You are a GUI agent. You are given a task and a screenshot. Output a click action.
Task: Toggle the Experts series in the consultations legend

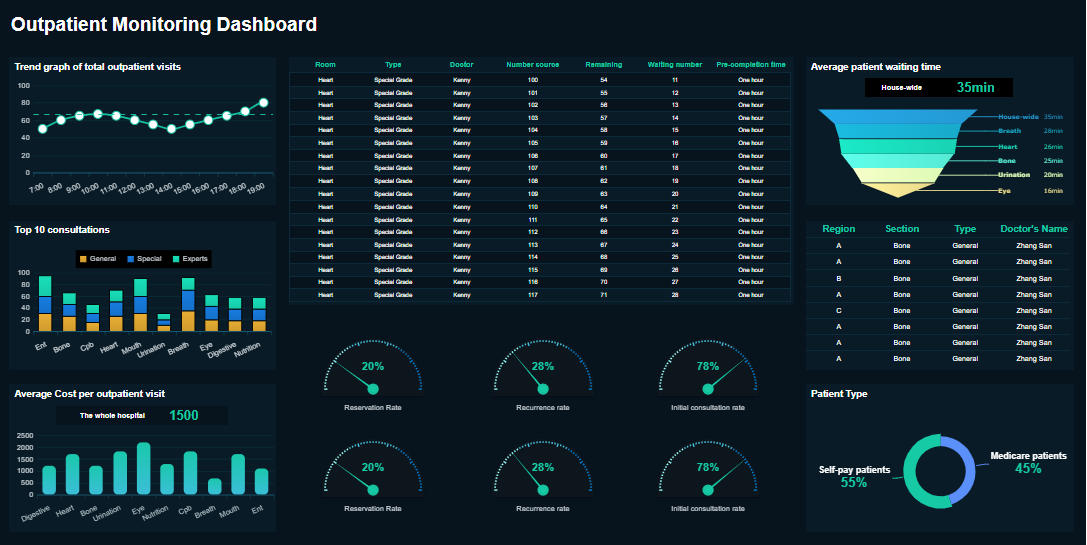point(190,259)
